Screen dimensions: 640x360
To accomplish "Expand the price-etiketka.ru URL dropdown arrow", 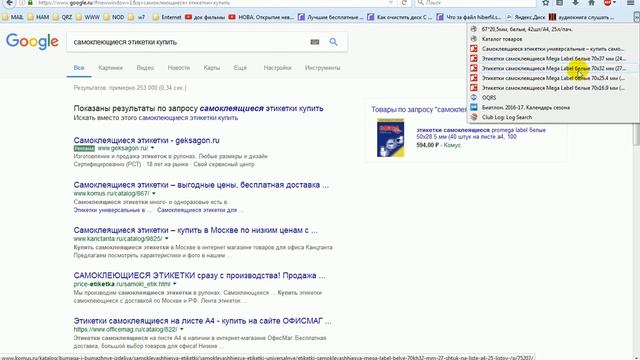I will 175,284.
